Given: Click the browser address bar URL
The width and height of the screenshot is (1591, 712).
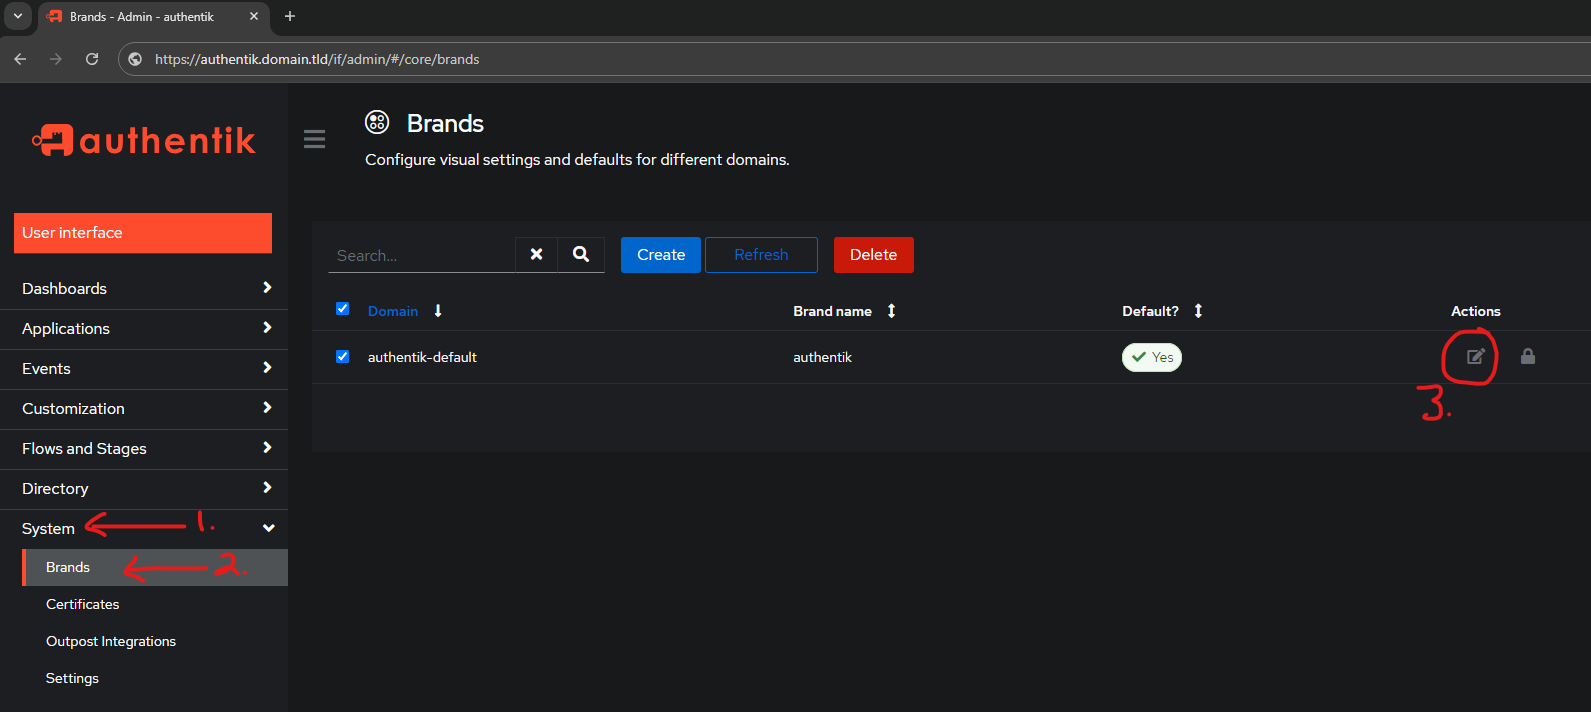Looking at the screenshot, I should [317, 59].
